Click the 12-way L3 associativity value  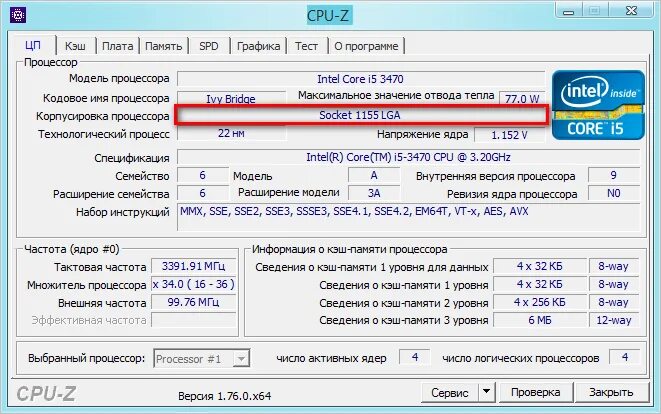[x=614, y=320]
